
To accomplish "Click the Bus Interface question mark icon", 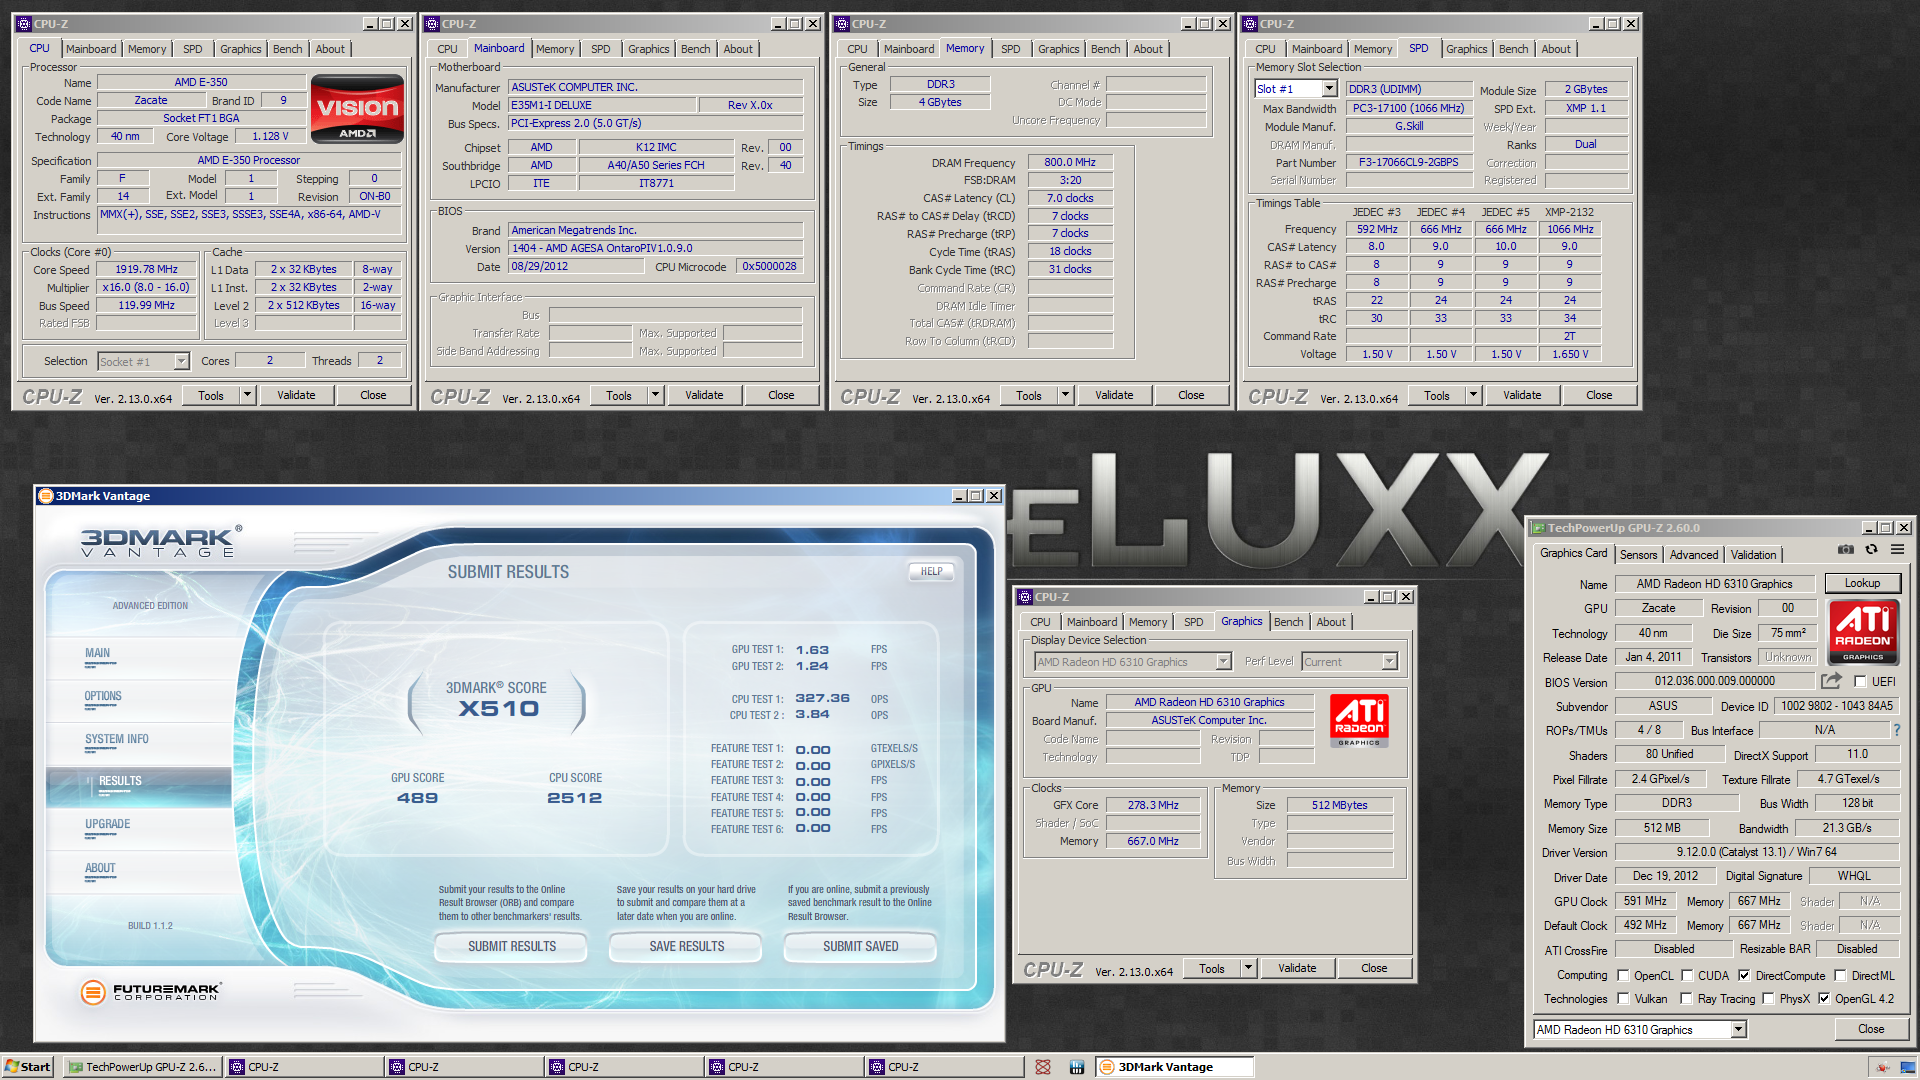I will 1896,730.
